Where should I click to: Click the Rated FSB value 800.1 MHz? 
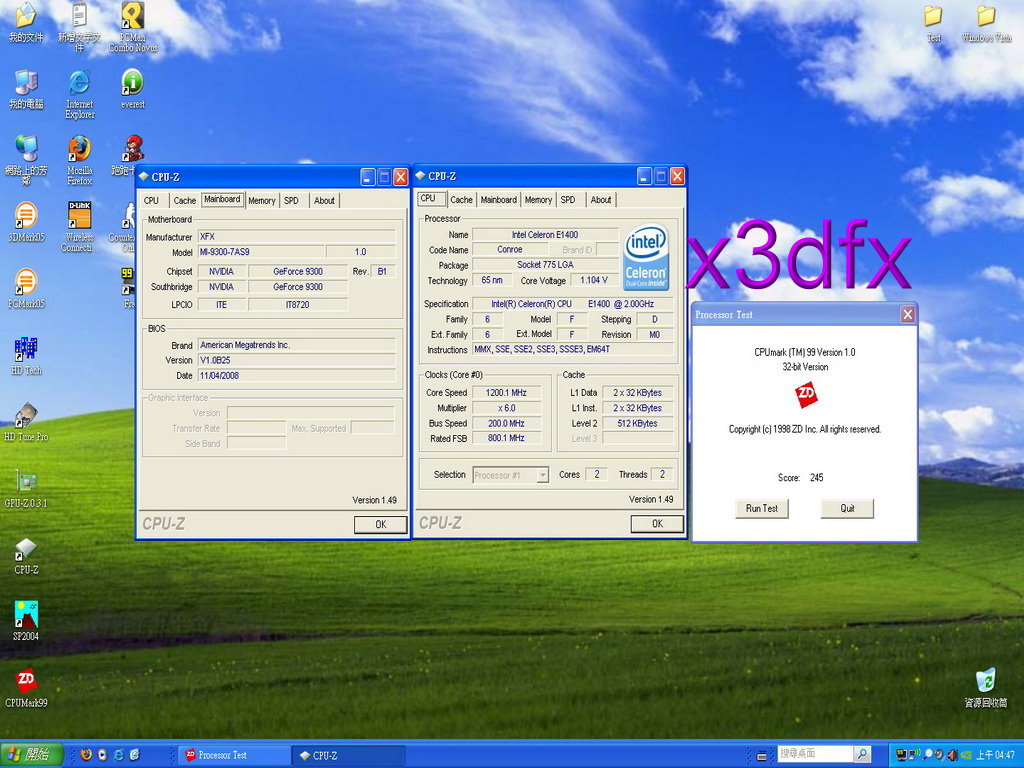coord(506,438)
